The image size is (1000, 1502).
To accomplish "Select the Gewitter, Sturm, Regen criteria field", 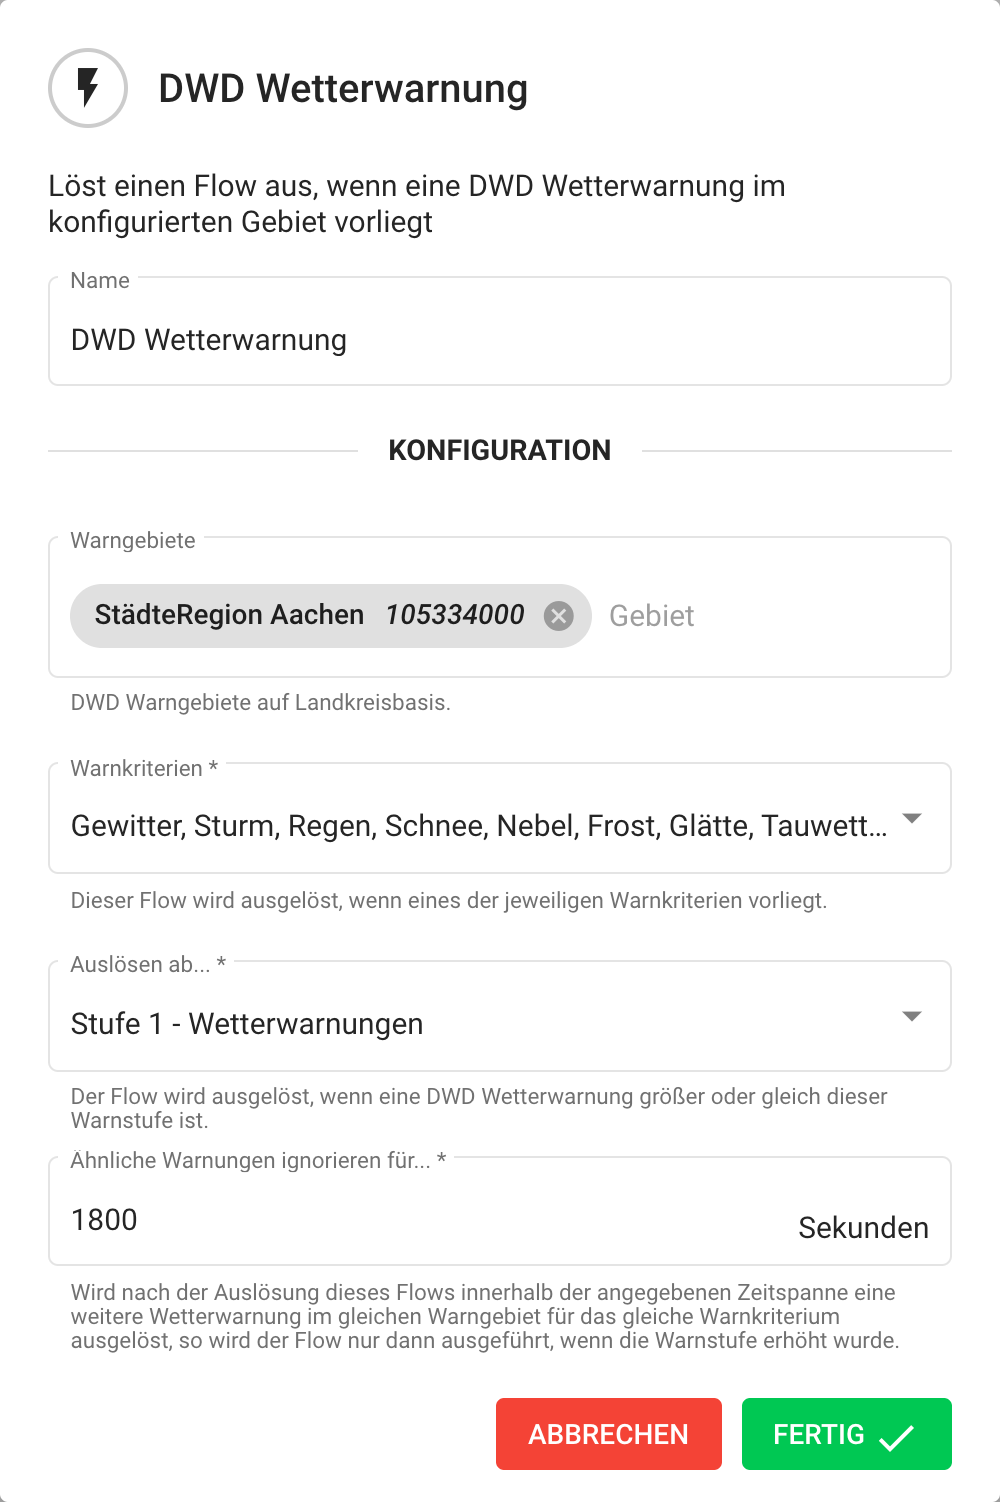I will (478, 826).
